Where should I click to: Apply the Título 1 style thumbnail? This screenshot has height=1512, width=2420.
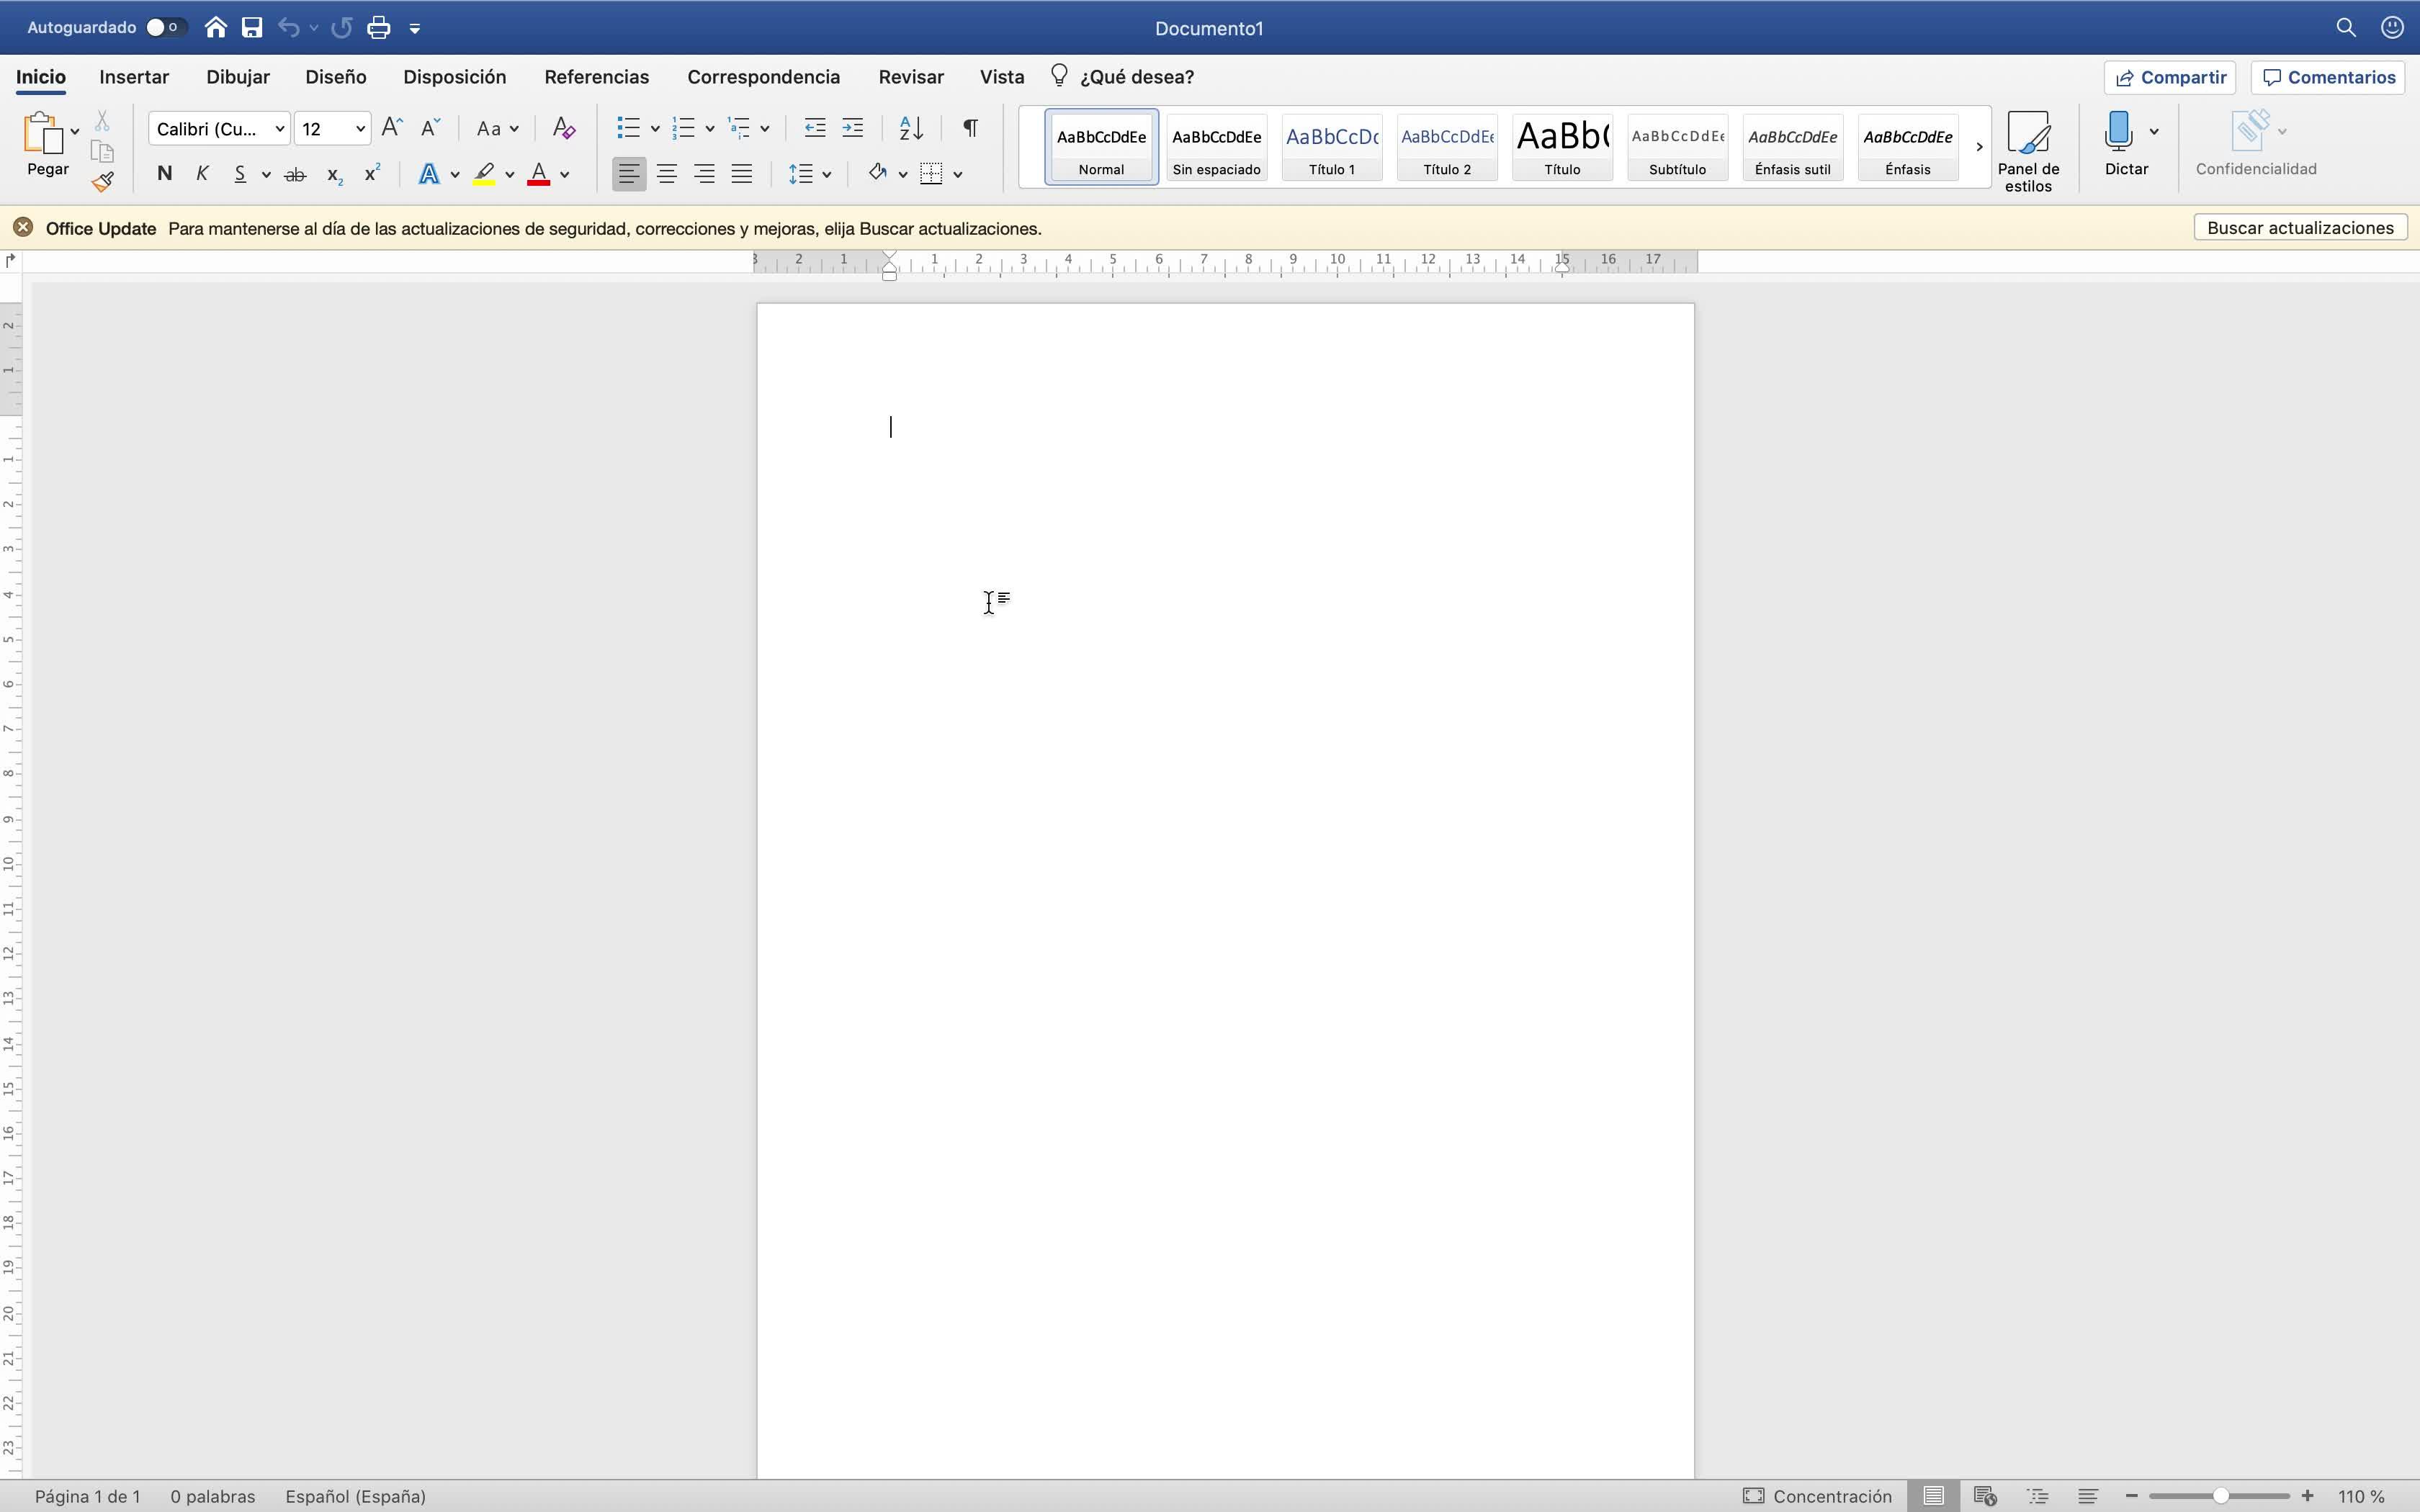point(1331,147)
